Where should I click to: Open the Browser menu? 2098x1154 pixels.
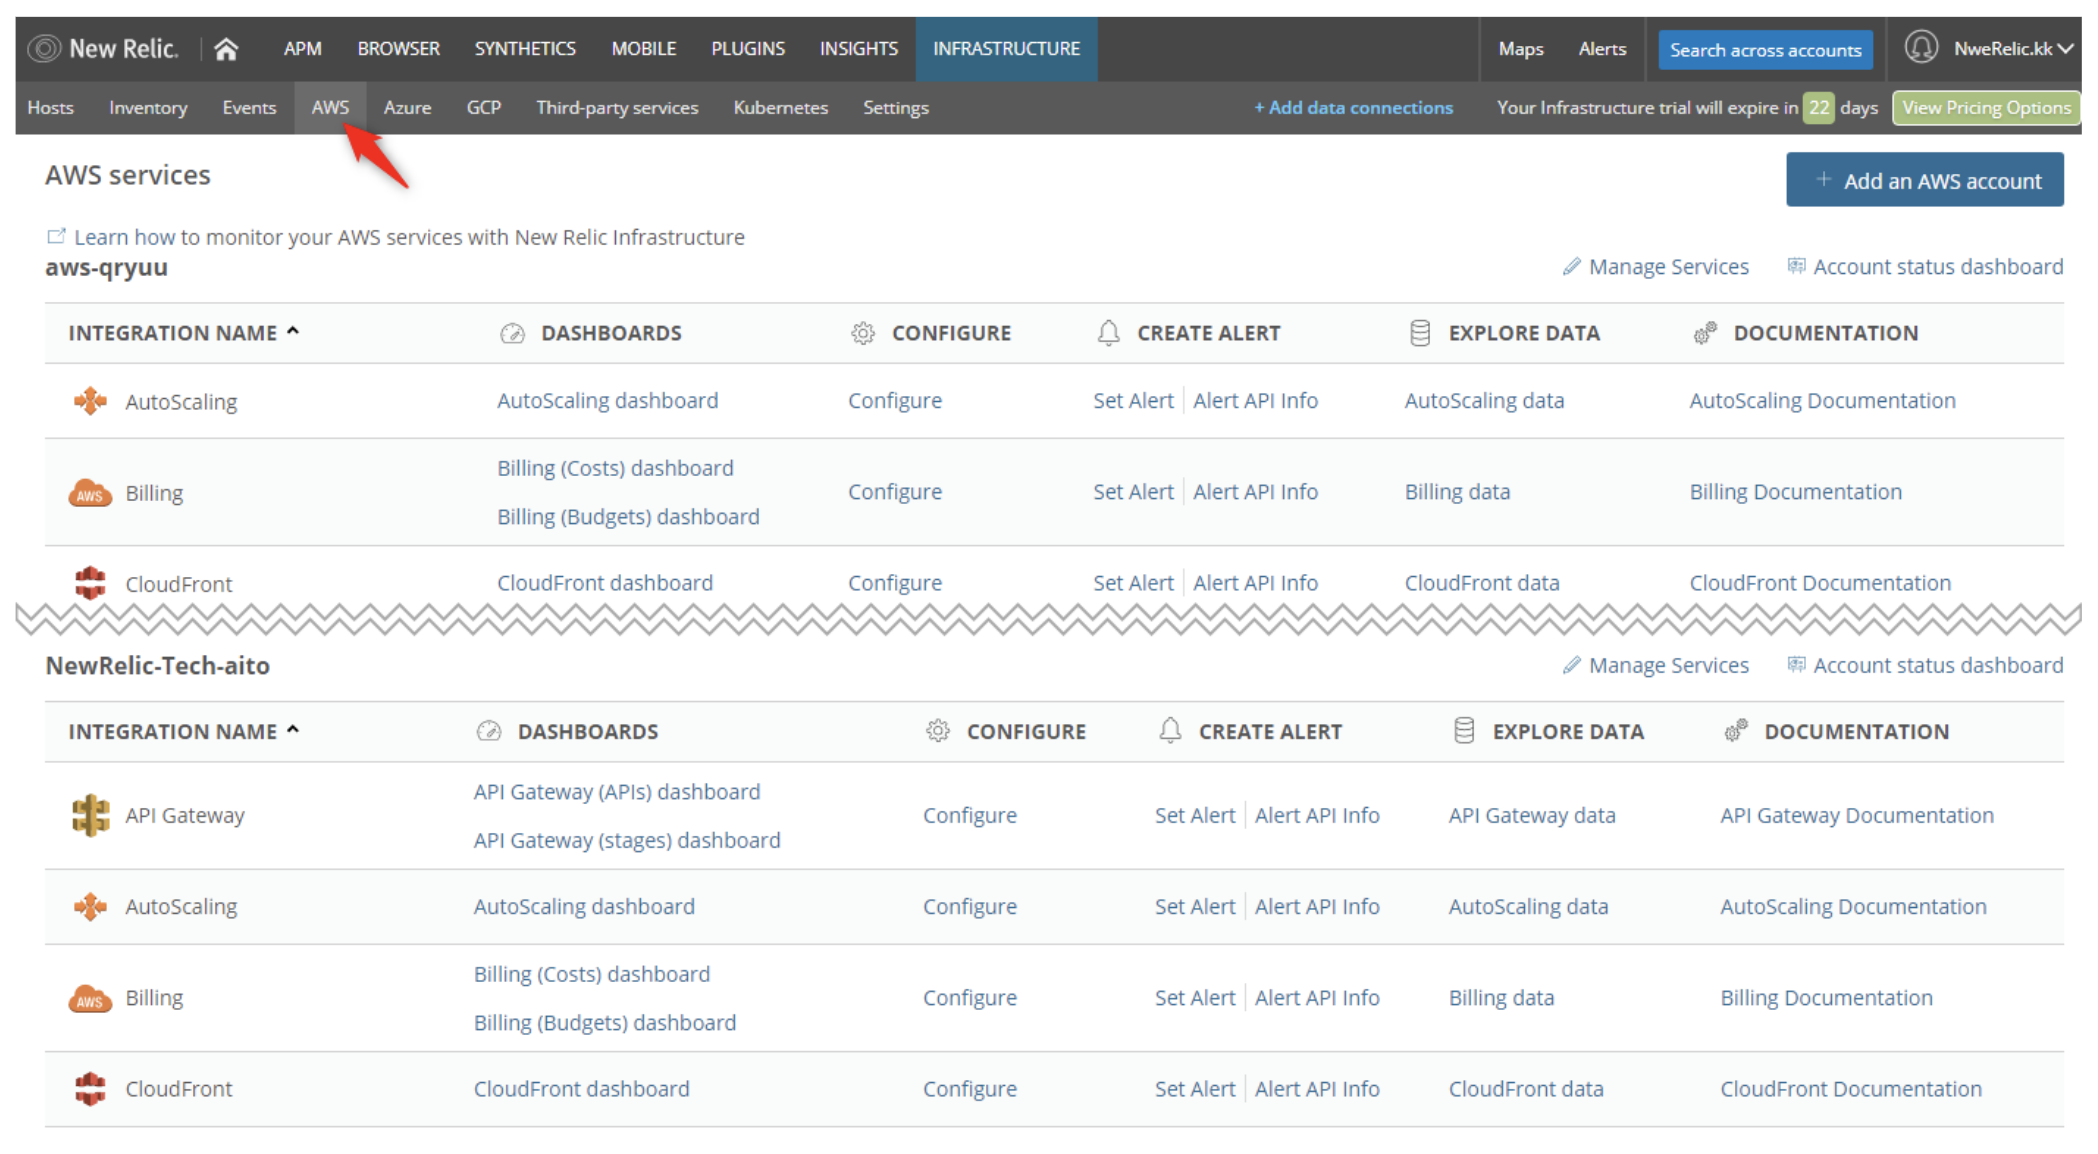(398, 48)
